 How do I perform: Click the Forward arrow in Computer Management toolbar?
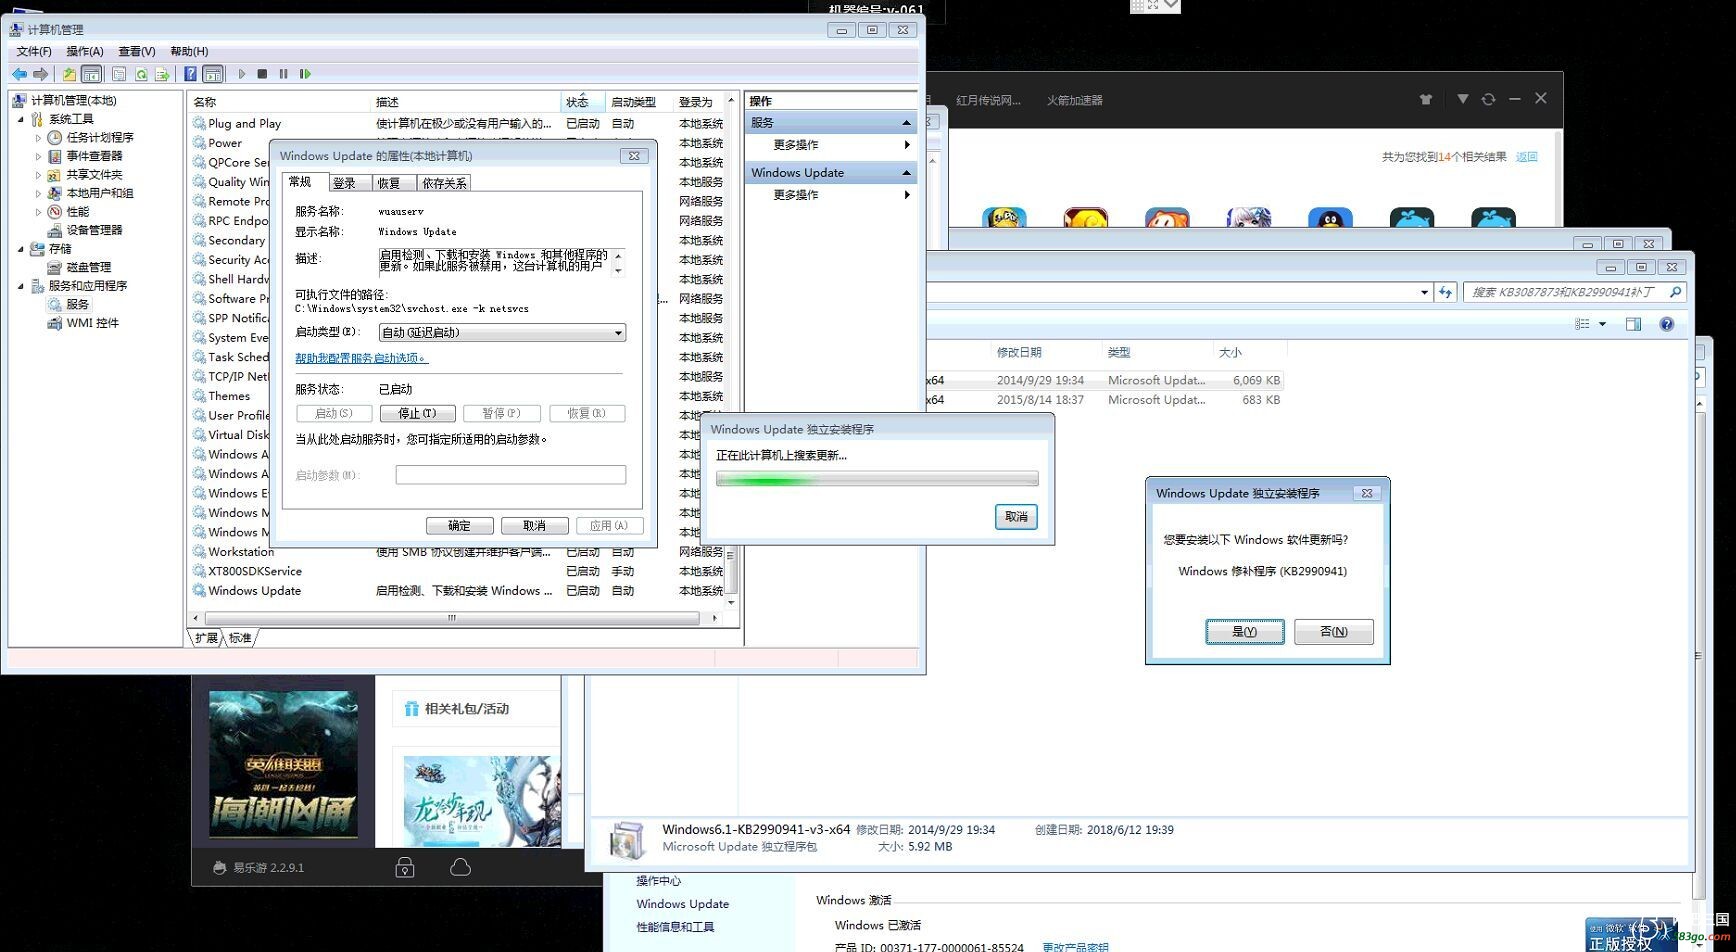click(x=41, y=74)
